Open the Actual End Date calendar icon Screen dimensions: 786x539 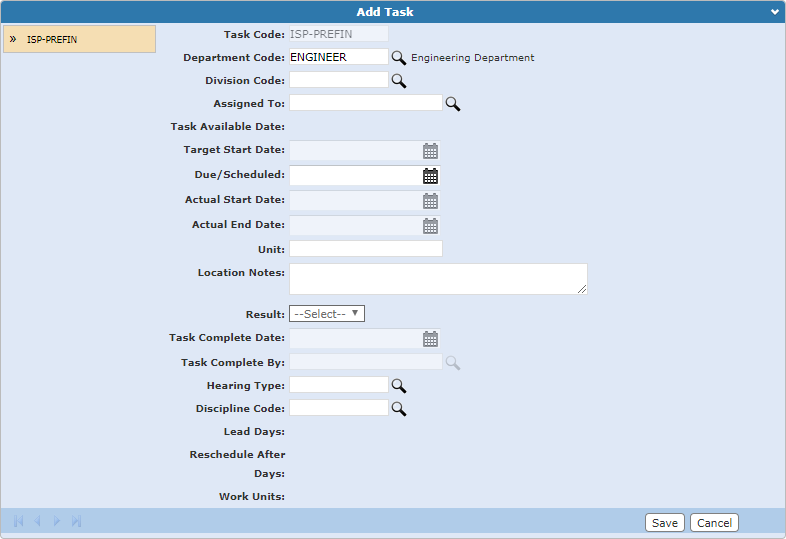pos(430,226)
